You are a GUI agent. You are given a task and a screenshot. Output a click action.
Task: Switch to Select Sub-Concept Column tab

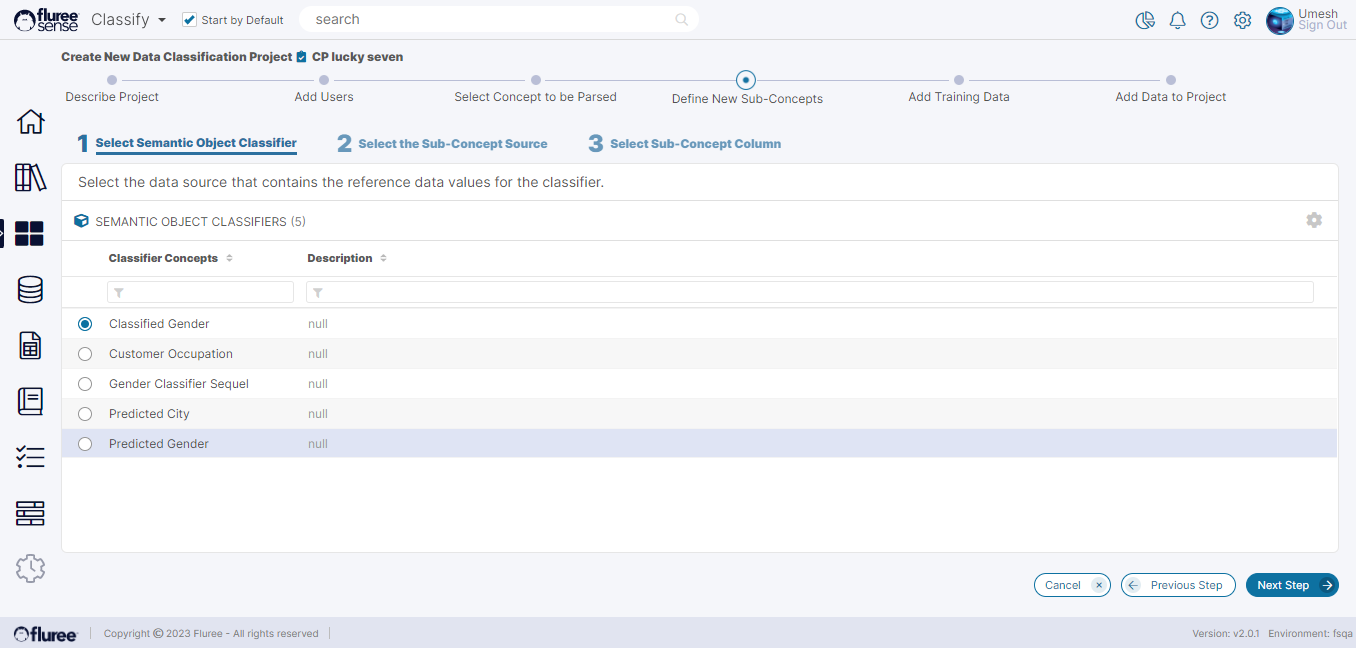coord(695,144)
